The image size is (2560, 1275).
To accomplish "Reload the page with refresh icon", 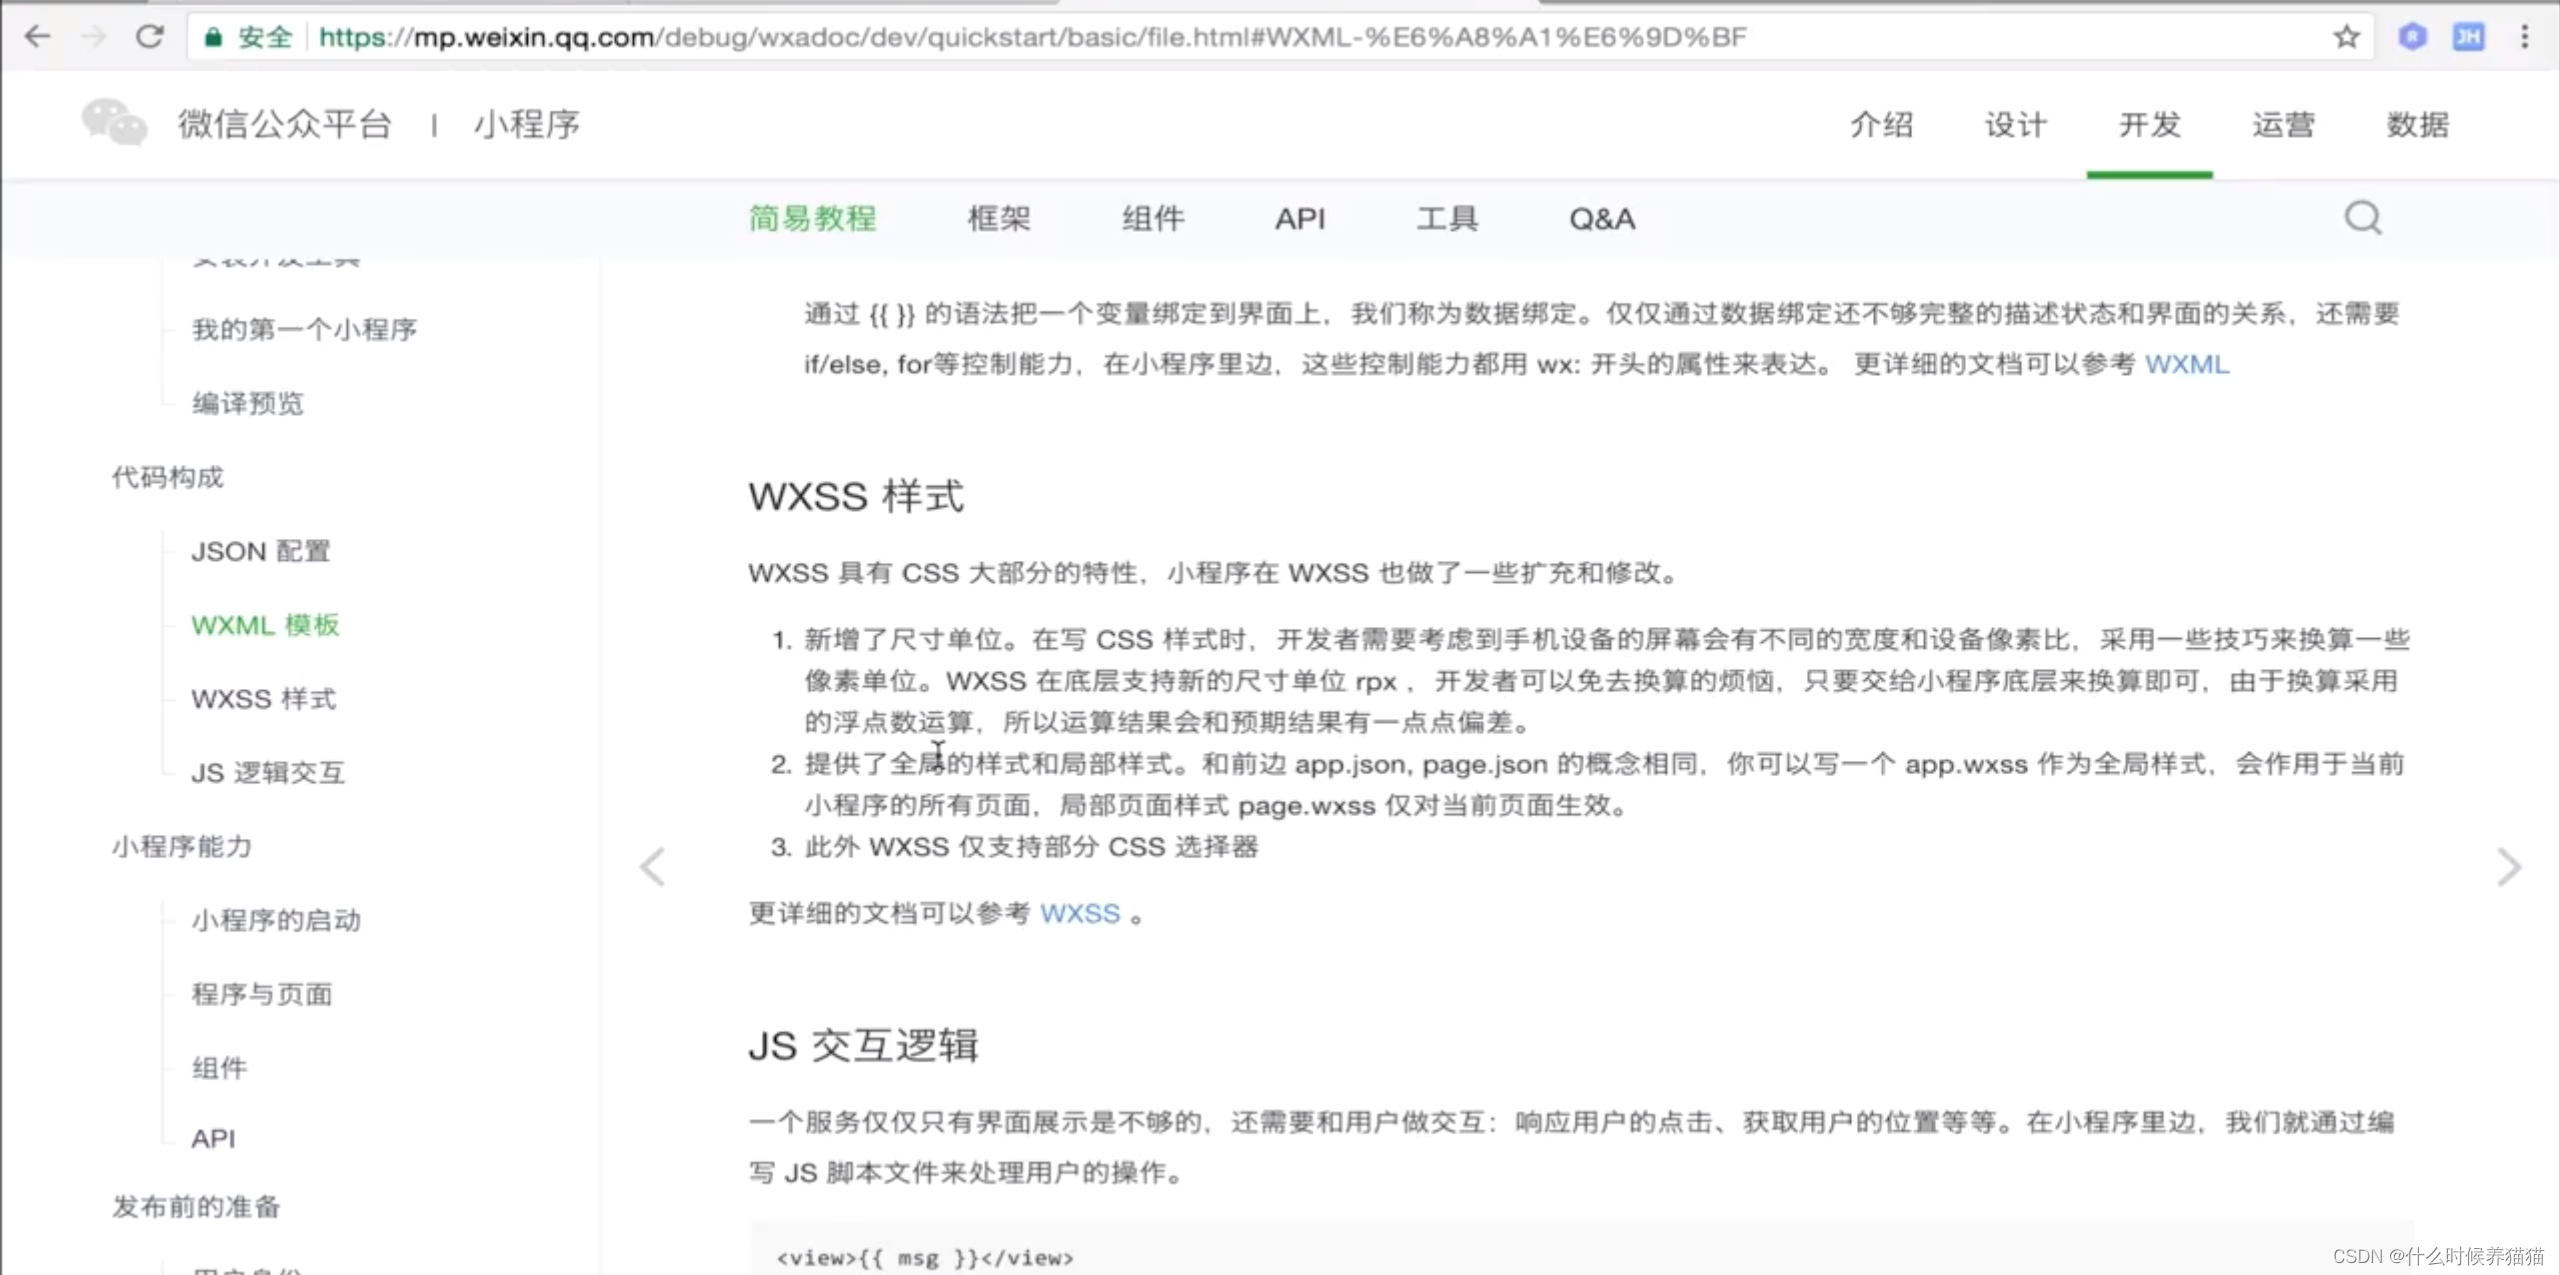I will tap(150, 37).
